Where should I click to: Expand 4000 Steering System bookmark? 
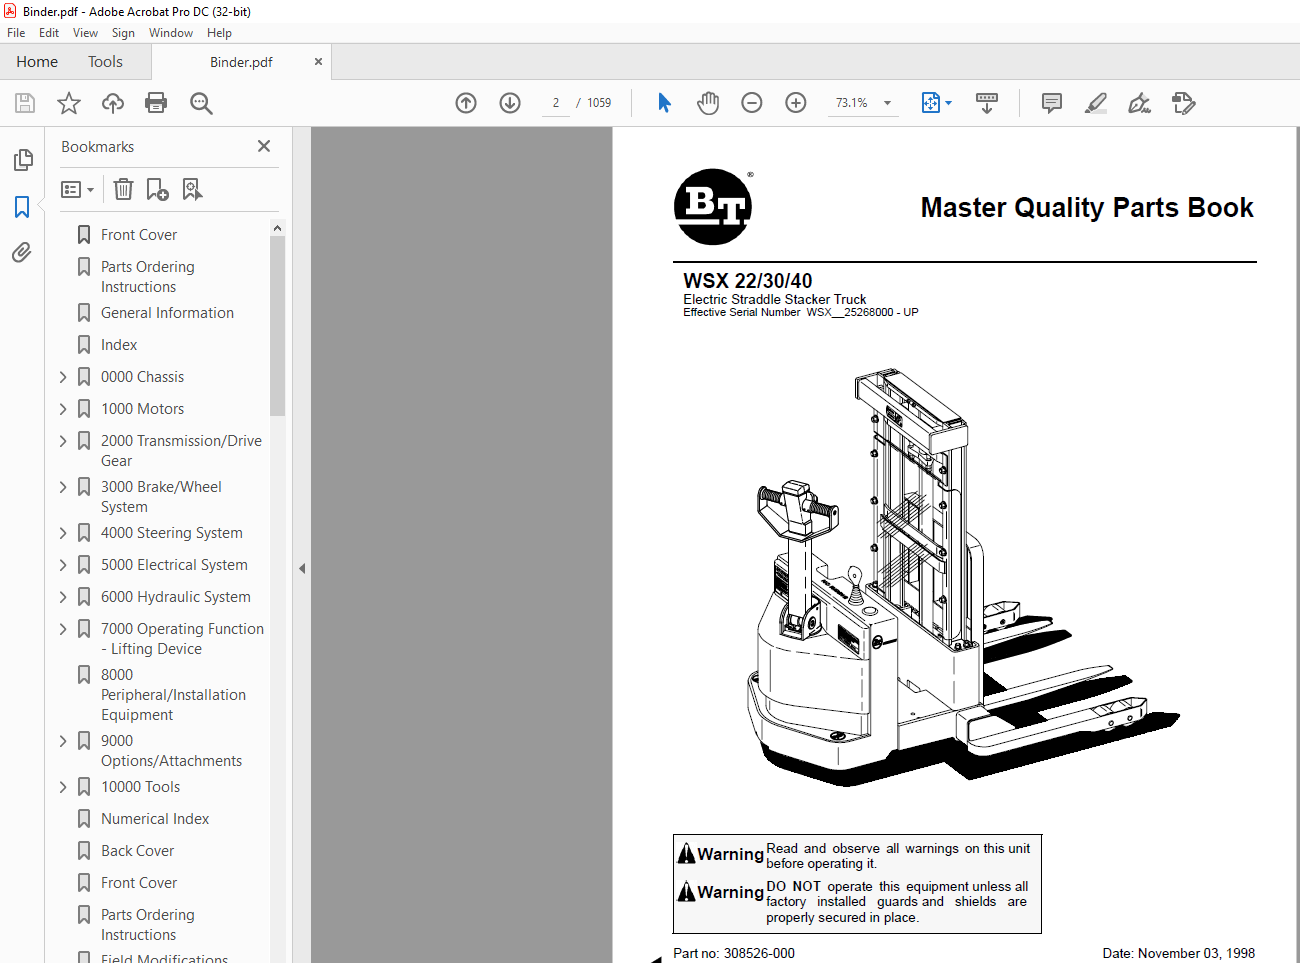(63, 533)
